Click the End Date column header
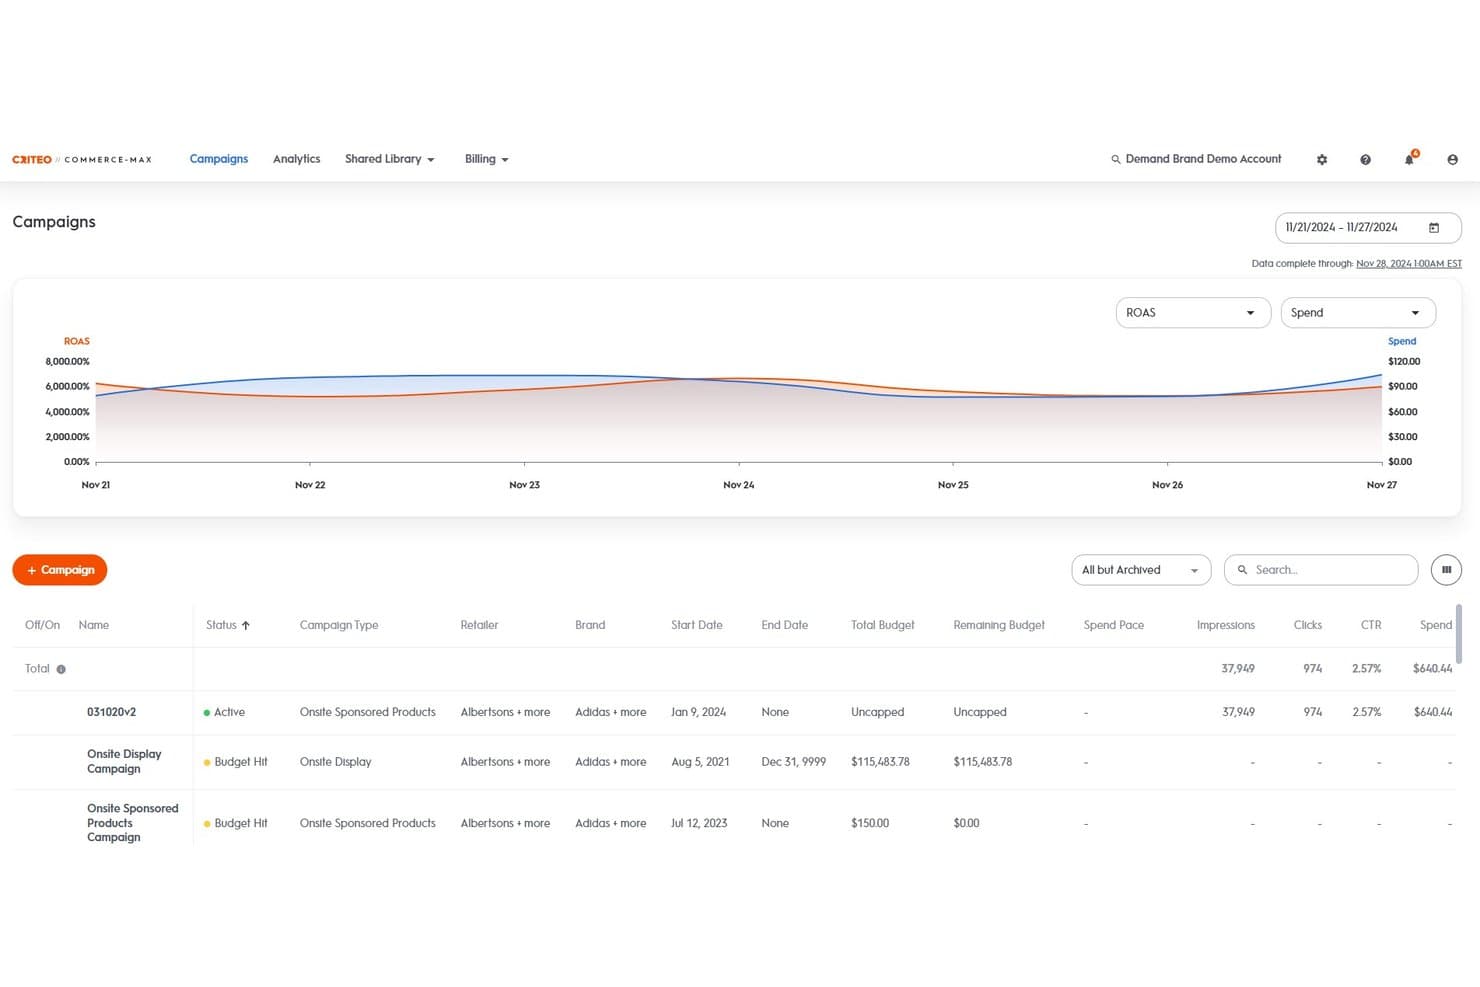Screen dimensions: 1480x987 click(x=785, y=625)
